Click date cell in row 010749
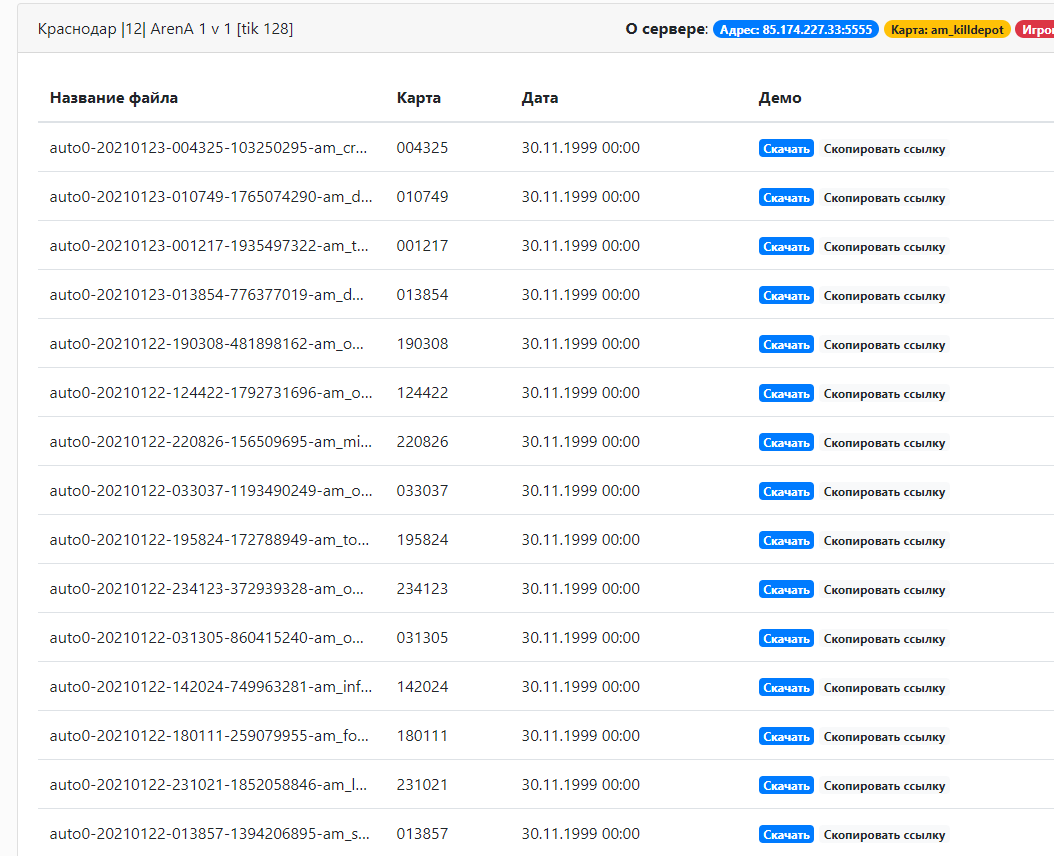Image resolution: width=1054 pixels, height=856 pixels. [581, 197]
